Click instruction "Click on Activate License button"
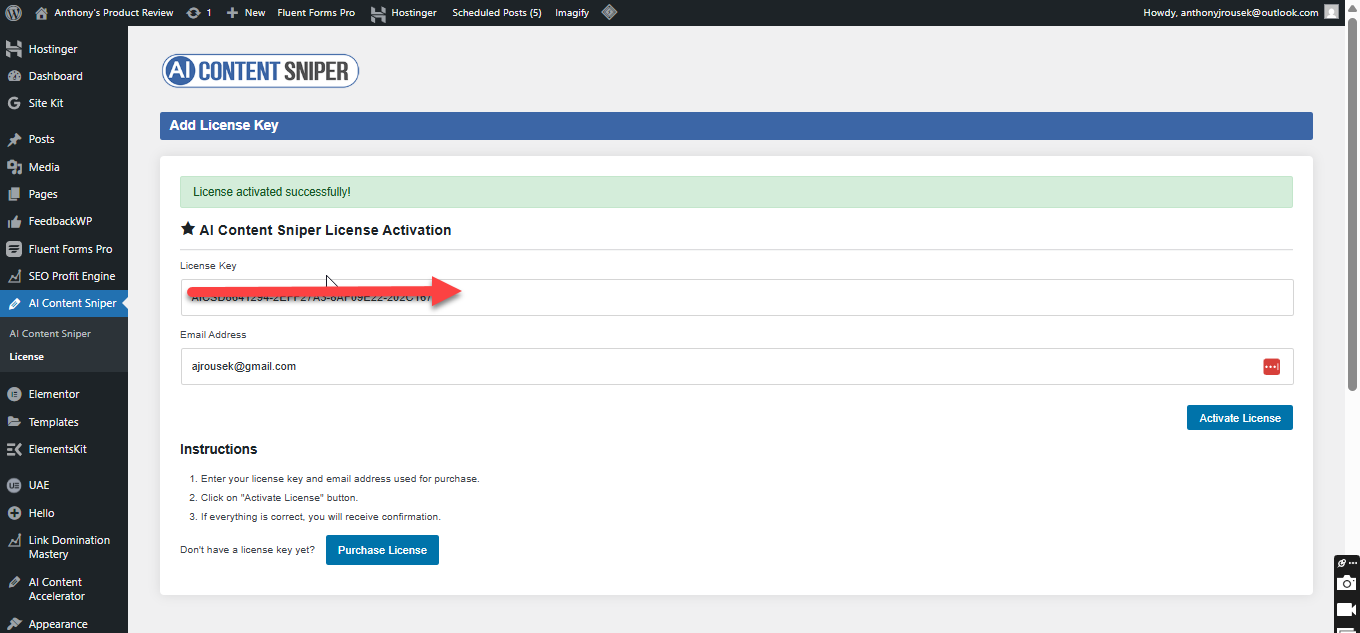 click(x=279, y=497)
